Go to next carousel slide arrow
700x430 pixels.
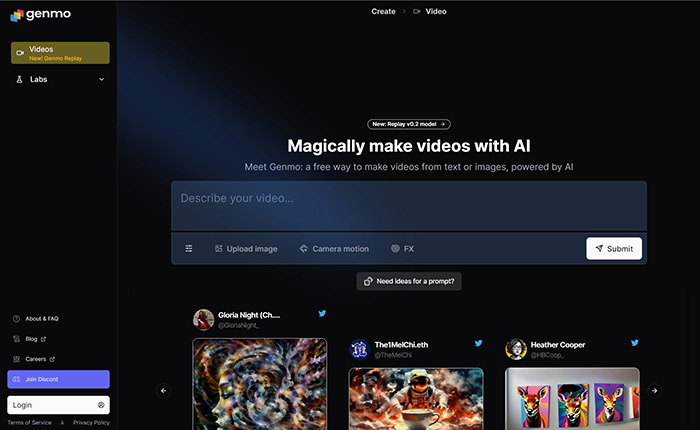point(654,391)
